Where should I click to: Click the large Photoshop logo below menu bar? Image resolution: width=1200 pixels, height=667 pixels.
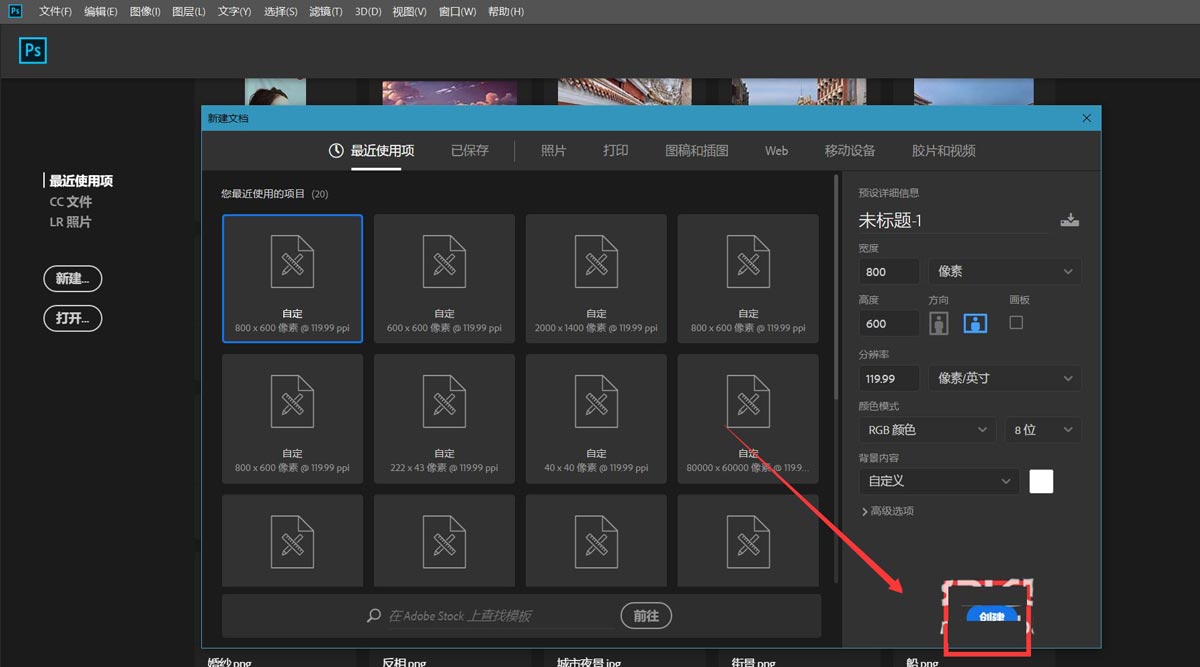click(33, 51)
